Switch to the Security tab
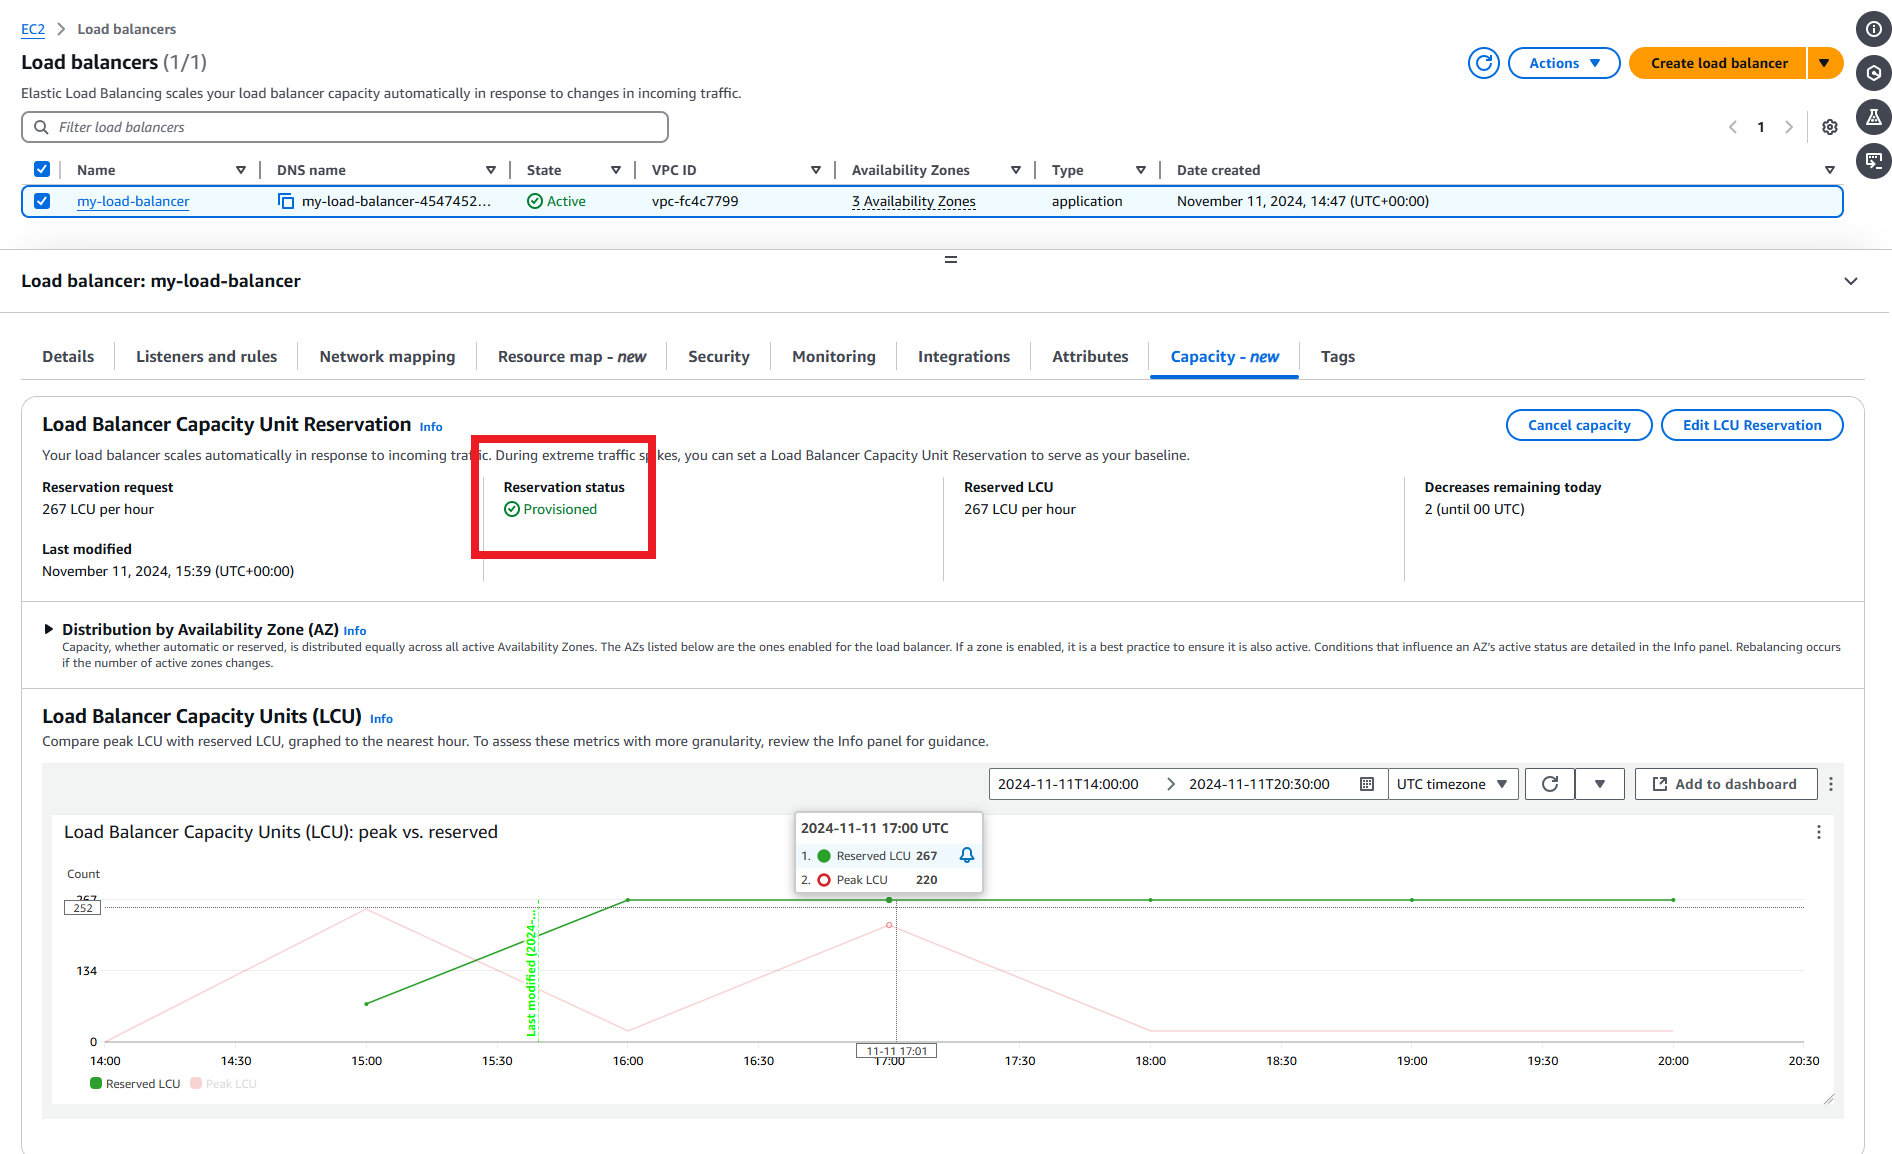Viewport: 1892px width, 1154px height. tap(719, 357)
